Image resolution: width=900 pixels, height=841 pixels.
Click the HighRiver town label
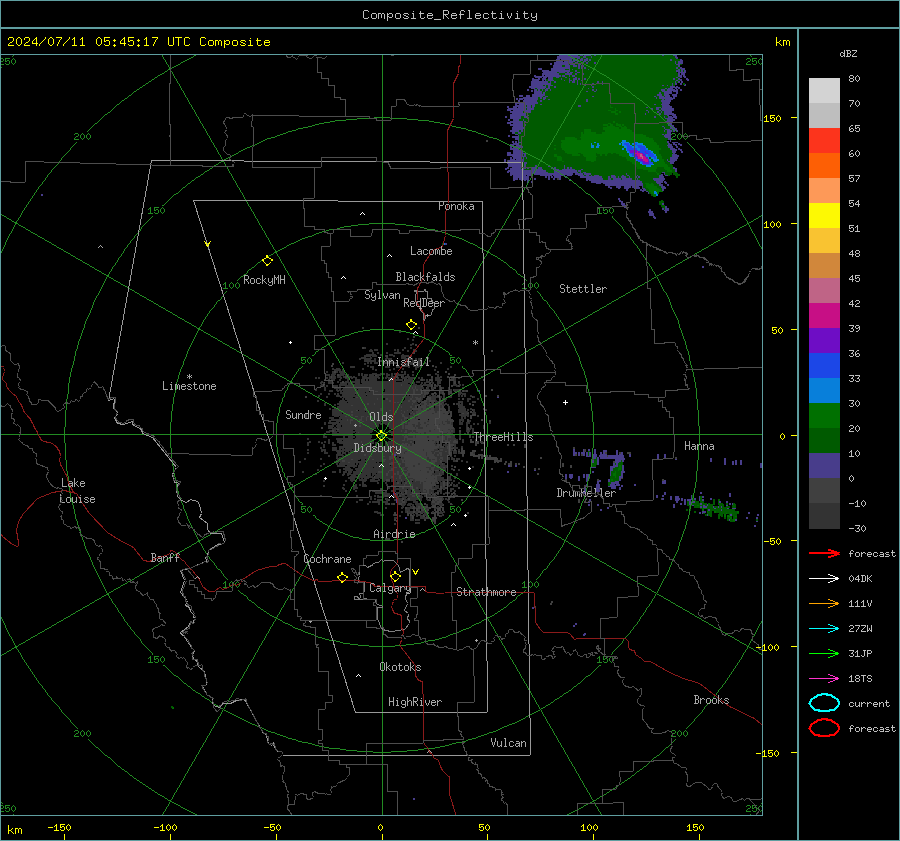(x=414, y=702)
